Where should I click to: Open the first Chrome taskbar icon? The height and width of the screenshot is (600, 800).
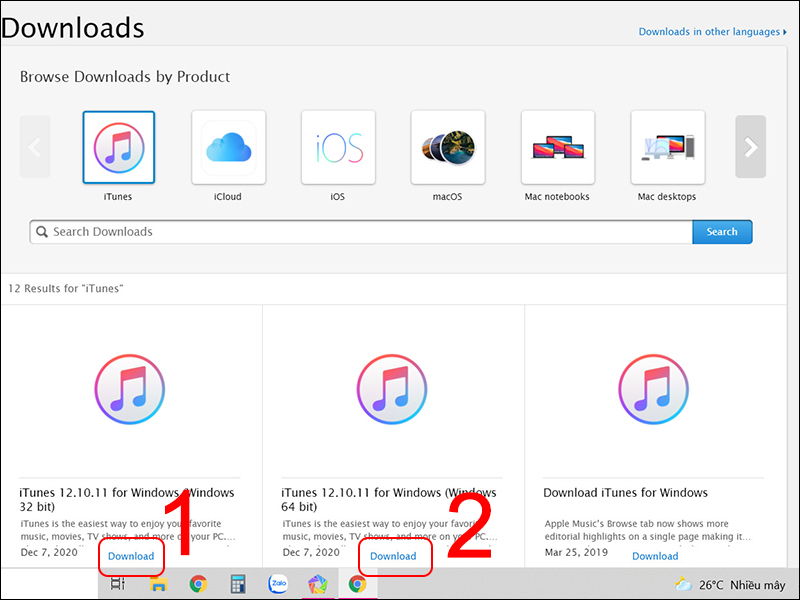pos(198,584)
